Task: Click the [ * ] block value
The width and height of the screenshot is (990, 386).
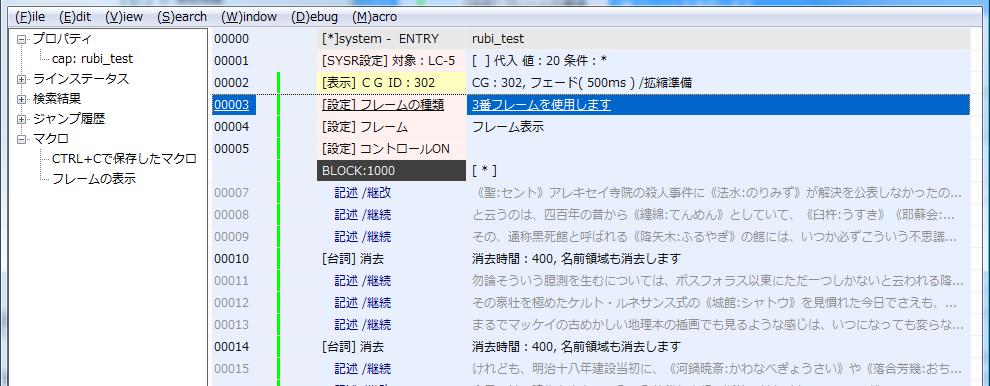Action: tap(484, 171)
